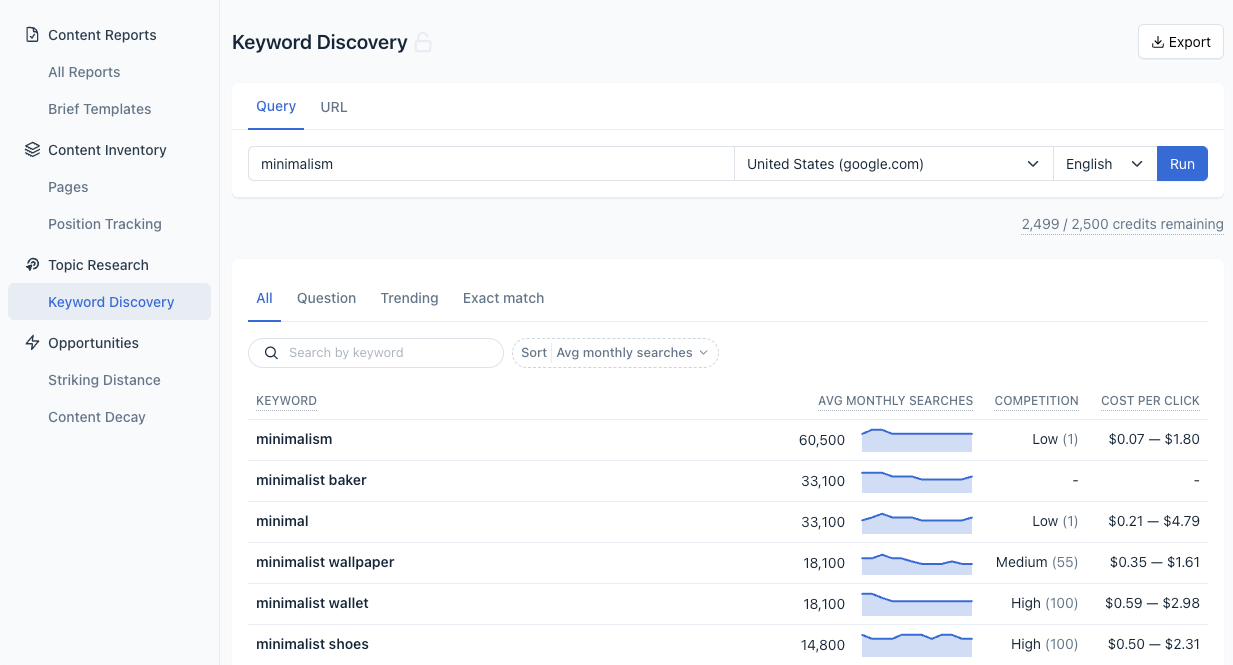1233x665 pixels.
Task: Open Striking Distance under Opportunities
Action: click(x=104, y=380)
